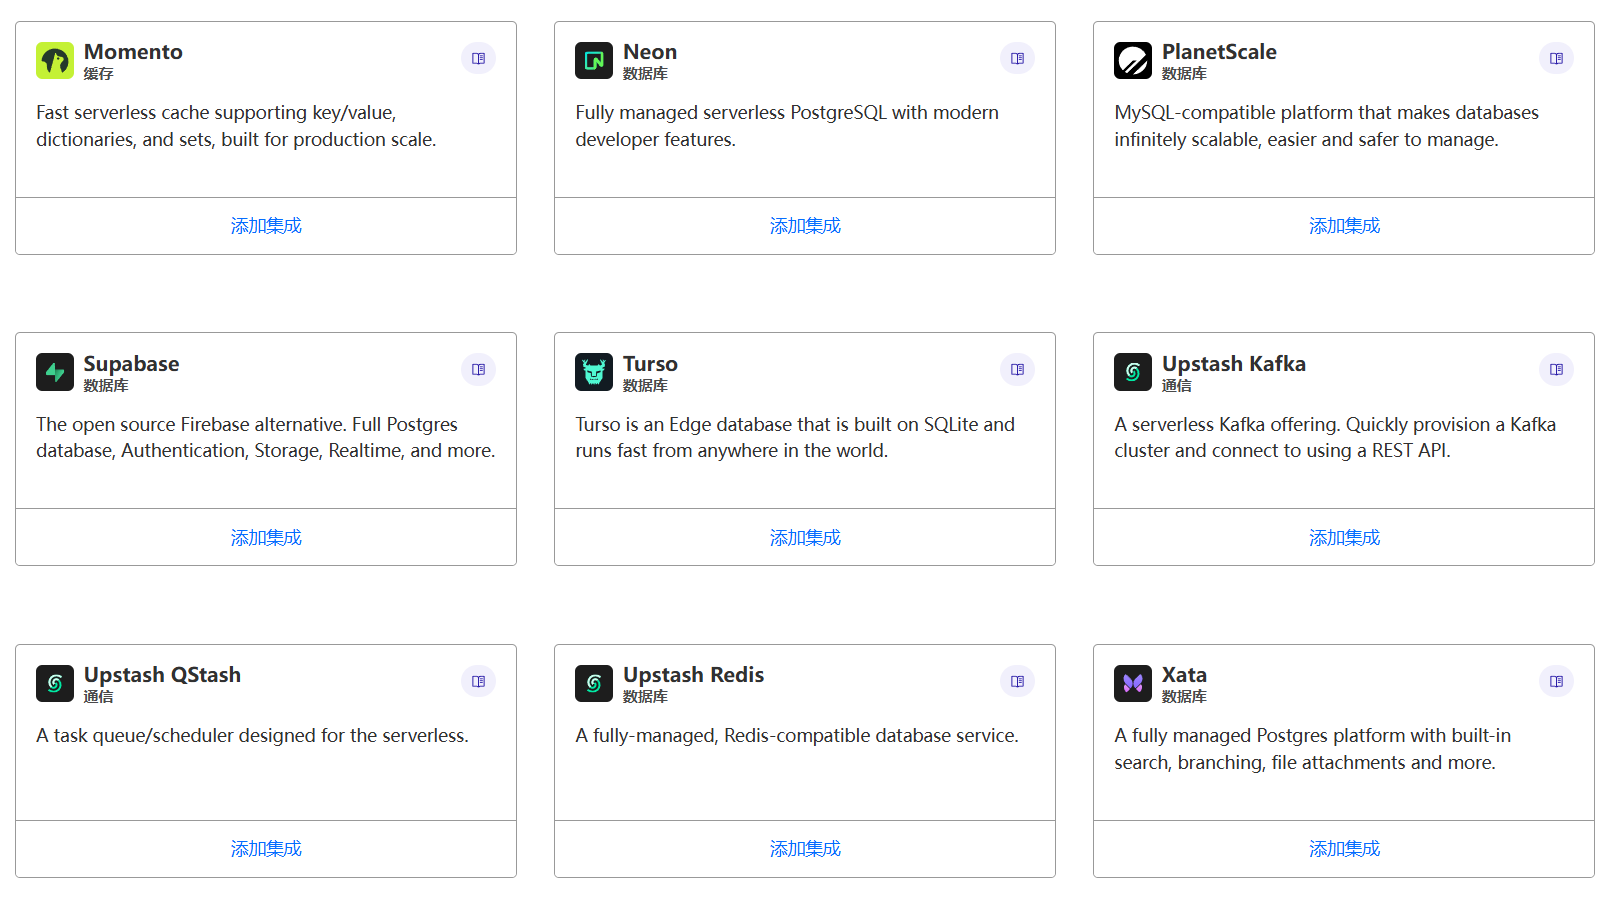Add the Upstash Redis integration
Viewport: 1610px width, 900px height.
pyautogui.click(x=805, y=849)
